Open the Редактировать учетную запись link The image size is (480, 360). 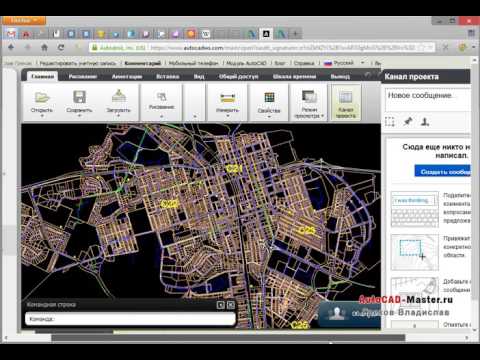pyautogui.click(x=78, y=63)
